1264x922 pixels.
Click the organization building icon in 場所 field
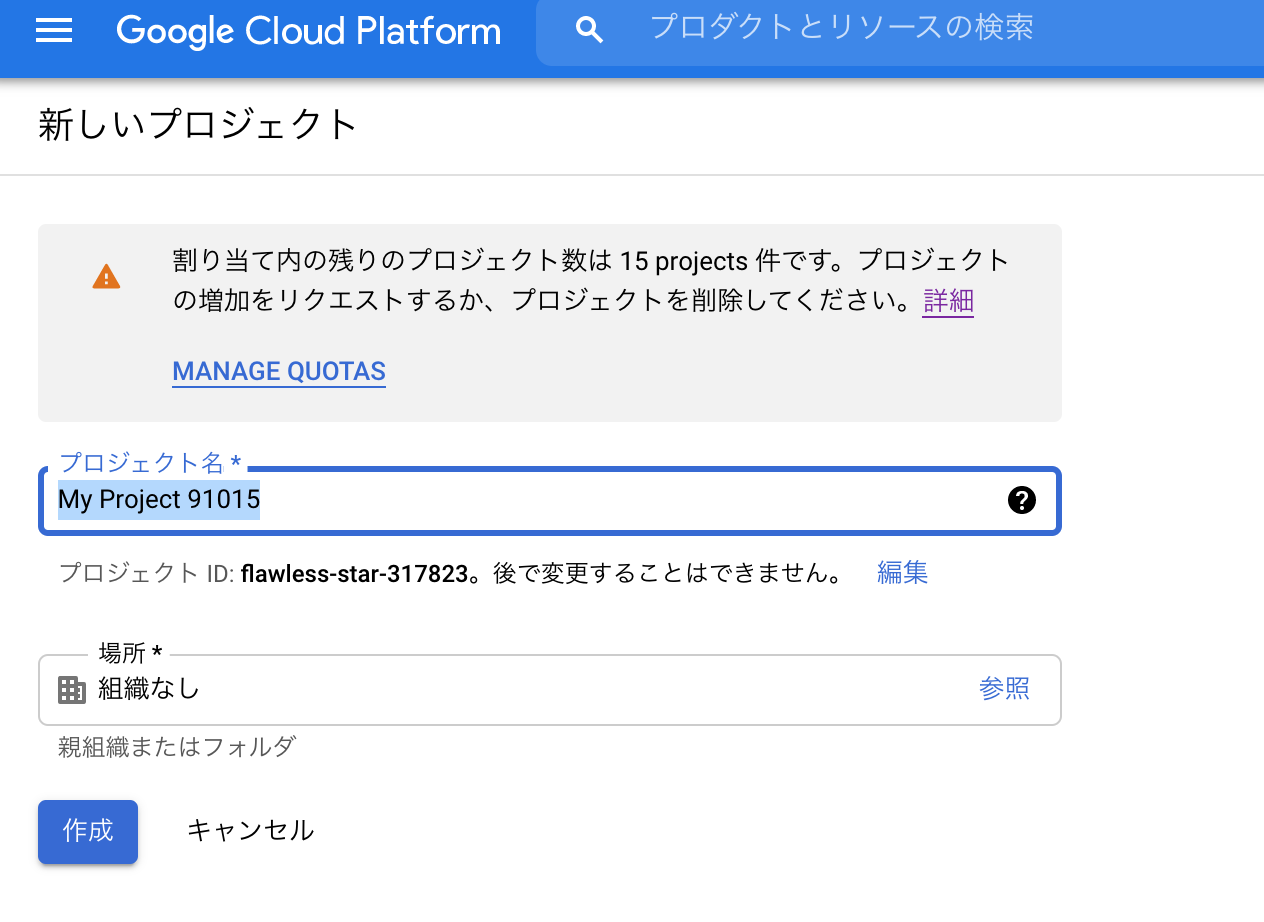click(x=70, y=689)
